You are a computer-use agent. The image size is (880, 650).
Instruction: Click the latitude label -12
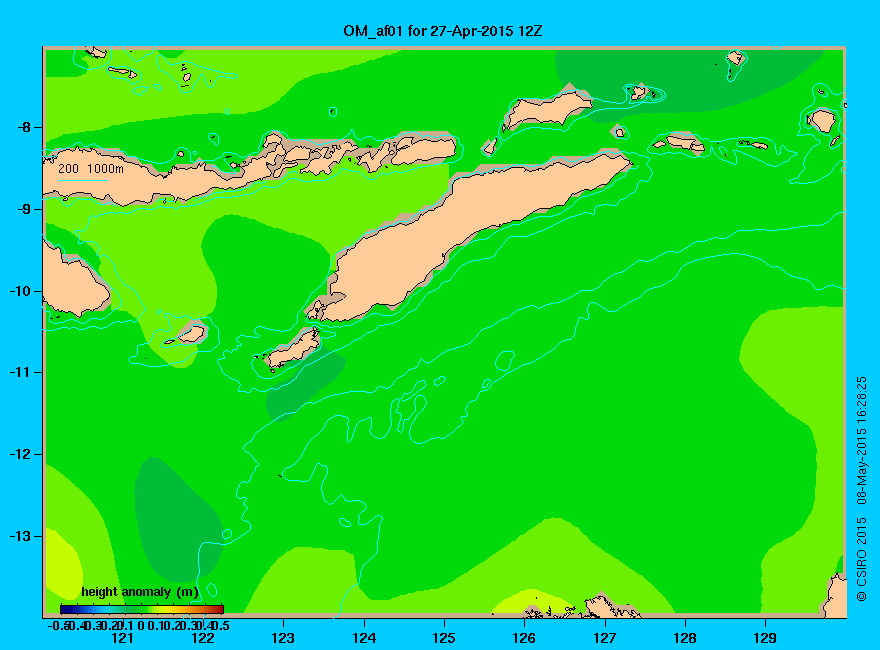(x=21, y=454)
